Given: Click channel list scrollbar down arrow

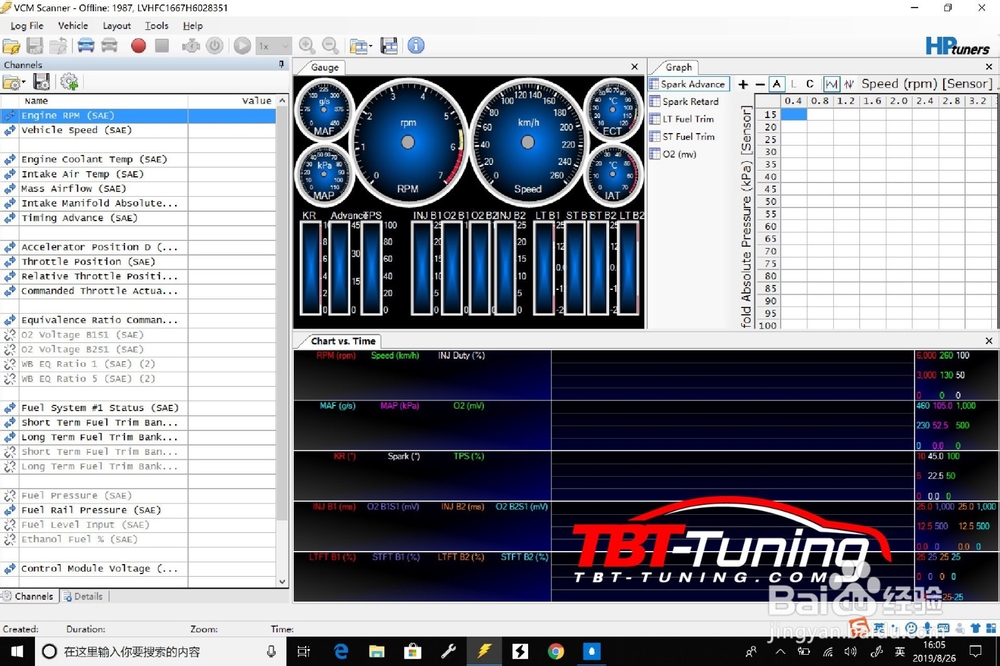Looking at the screenshot, I should [x=283, y=582].
